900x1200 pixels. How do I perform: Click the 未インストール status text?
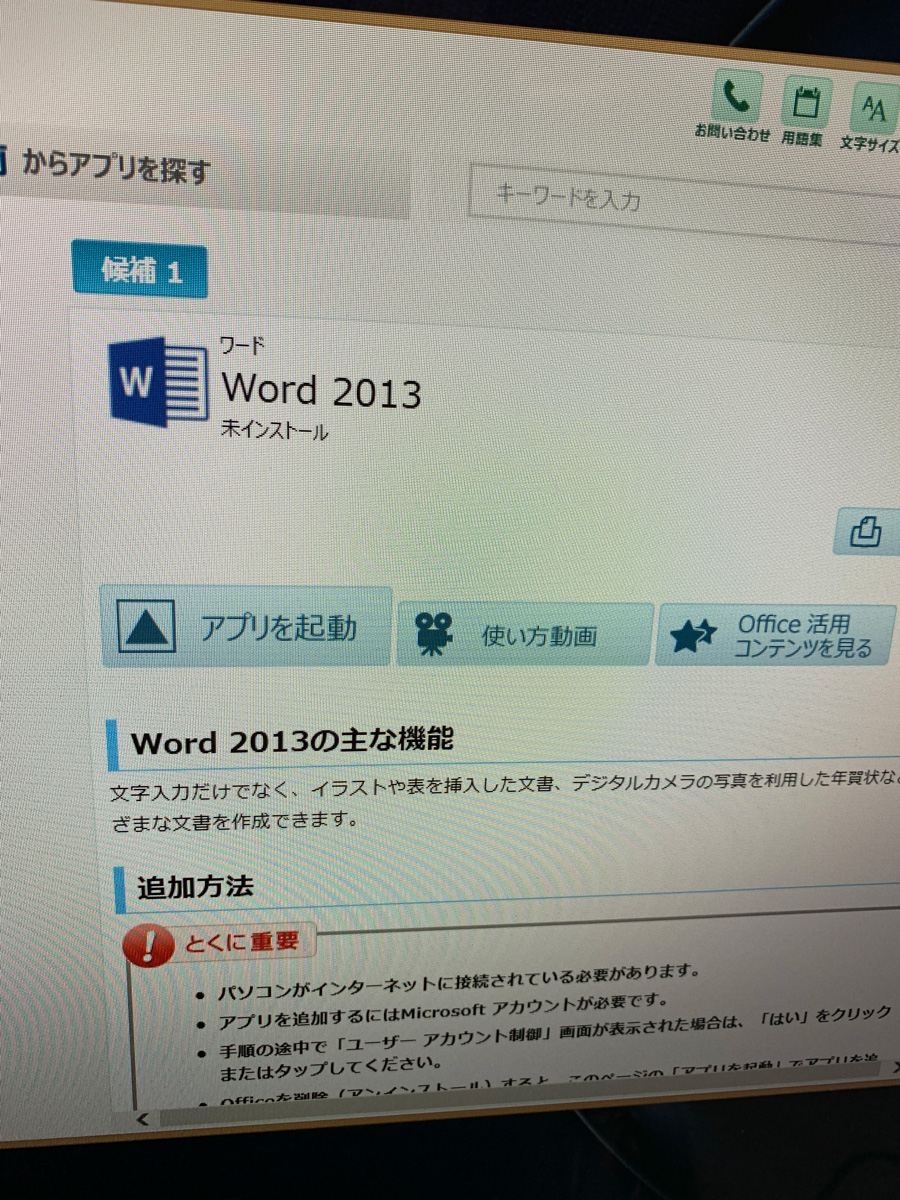tap(274, 432)
